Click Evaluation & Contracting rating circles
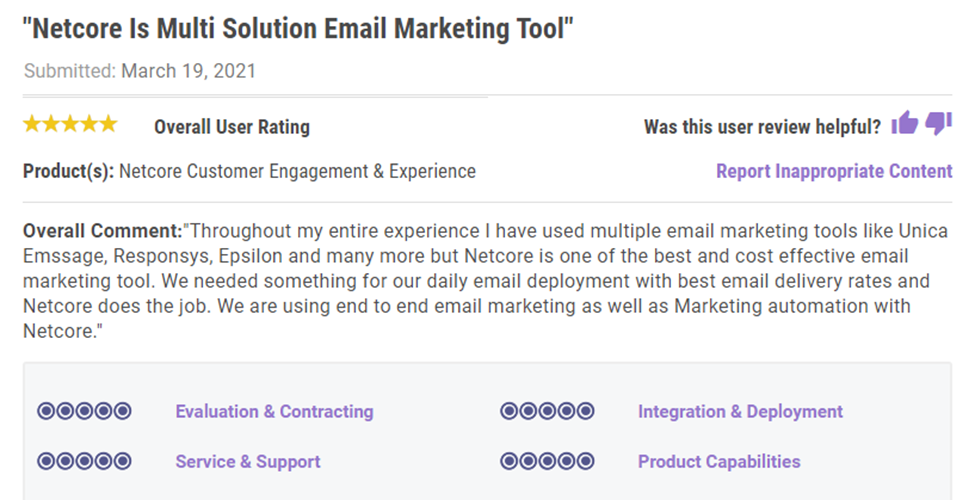Viewport: 975px width, 500px height. [x=85, y=411]
